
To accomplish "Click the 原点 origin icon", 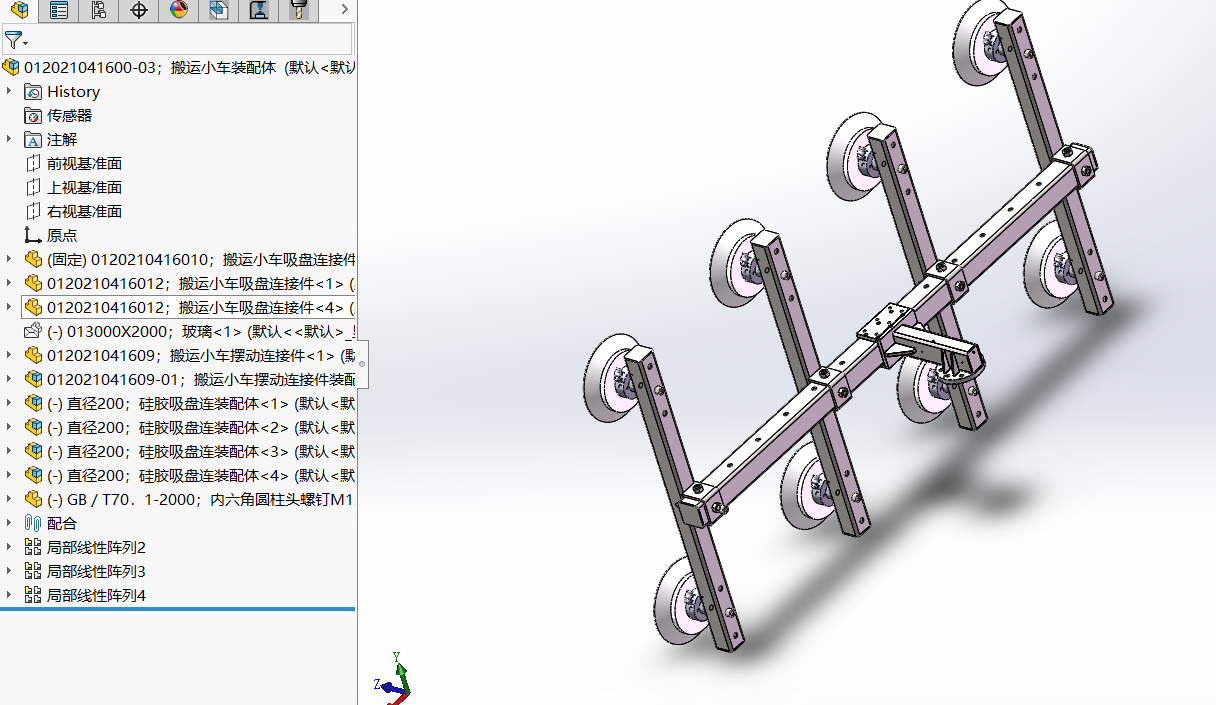I will [33, 235].
